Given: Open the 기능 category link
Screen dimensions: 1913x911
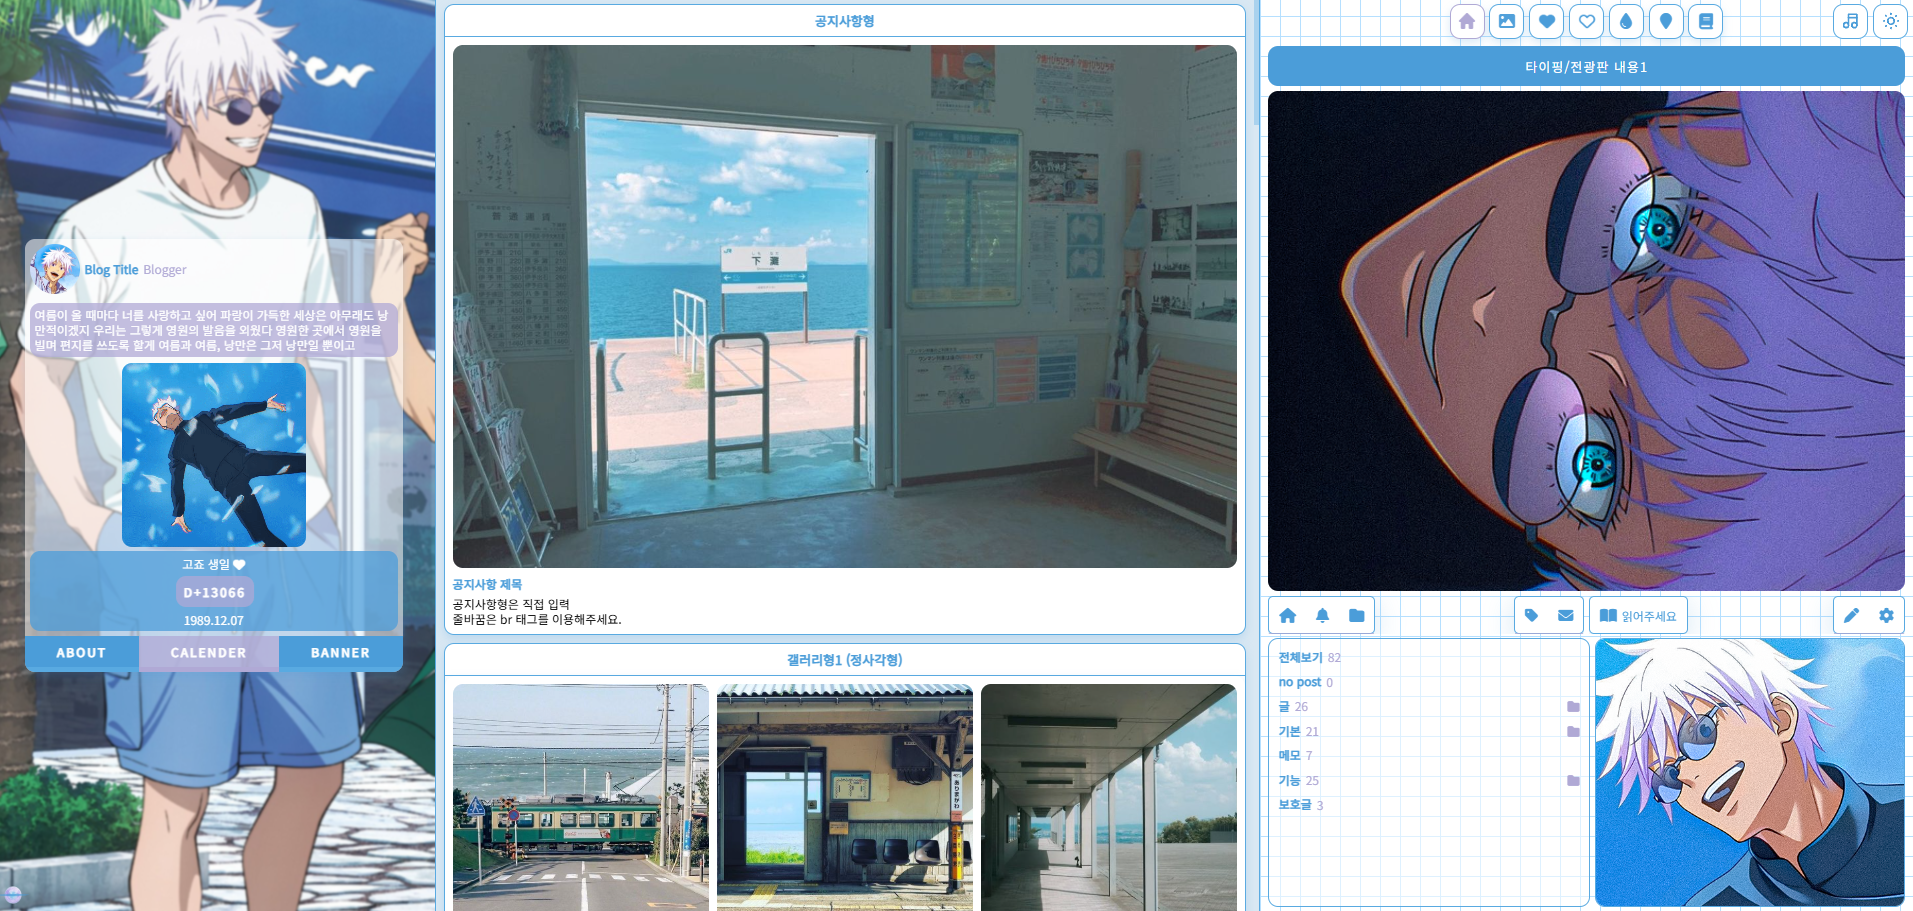Looking at the screenshot, I should 1289,781.
